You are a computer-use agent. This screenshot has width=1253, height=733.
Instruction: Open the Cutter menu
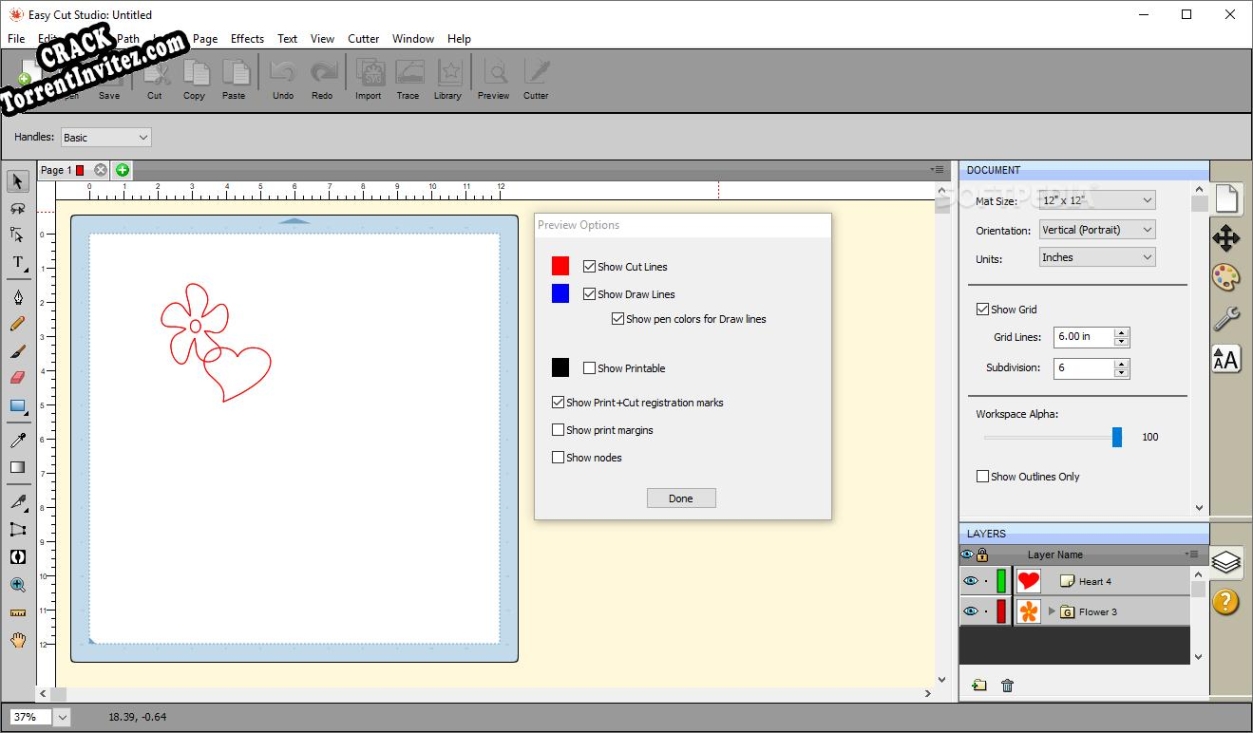coord(362,39)
